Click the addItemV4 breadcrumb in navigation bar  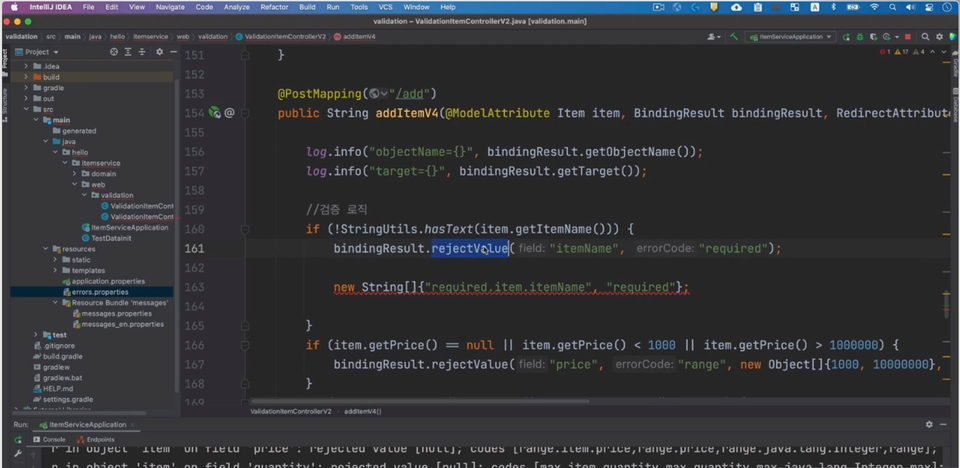point(354,37)
